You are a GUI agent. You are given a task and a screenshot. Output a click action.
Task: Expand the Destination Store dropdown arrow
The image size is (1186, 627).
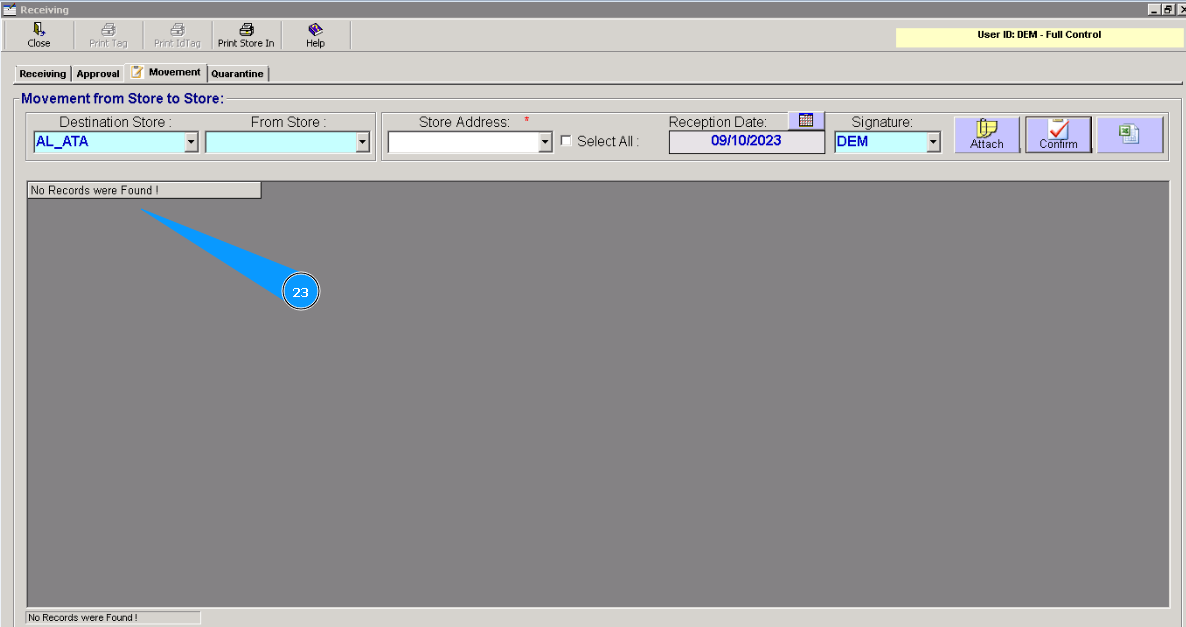coord(191,142)
